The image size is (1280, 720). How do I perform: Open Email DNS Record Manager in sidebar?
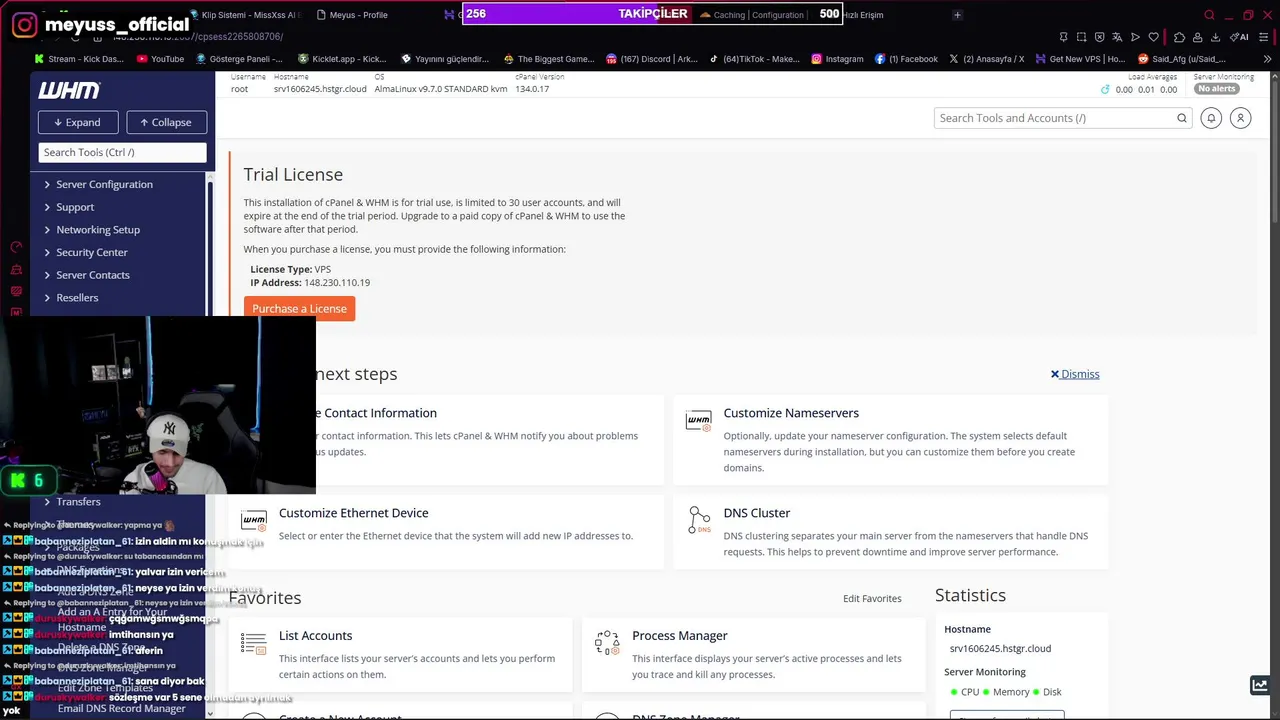121,708
